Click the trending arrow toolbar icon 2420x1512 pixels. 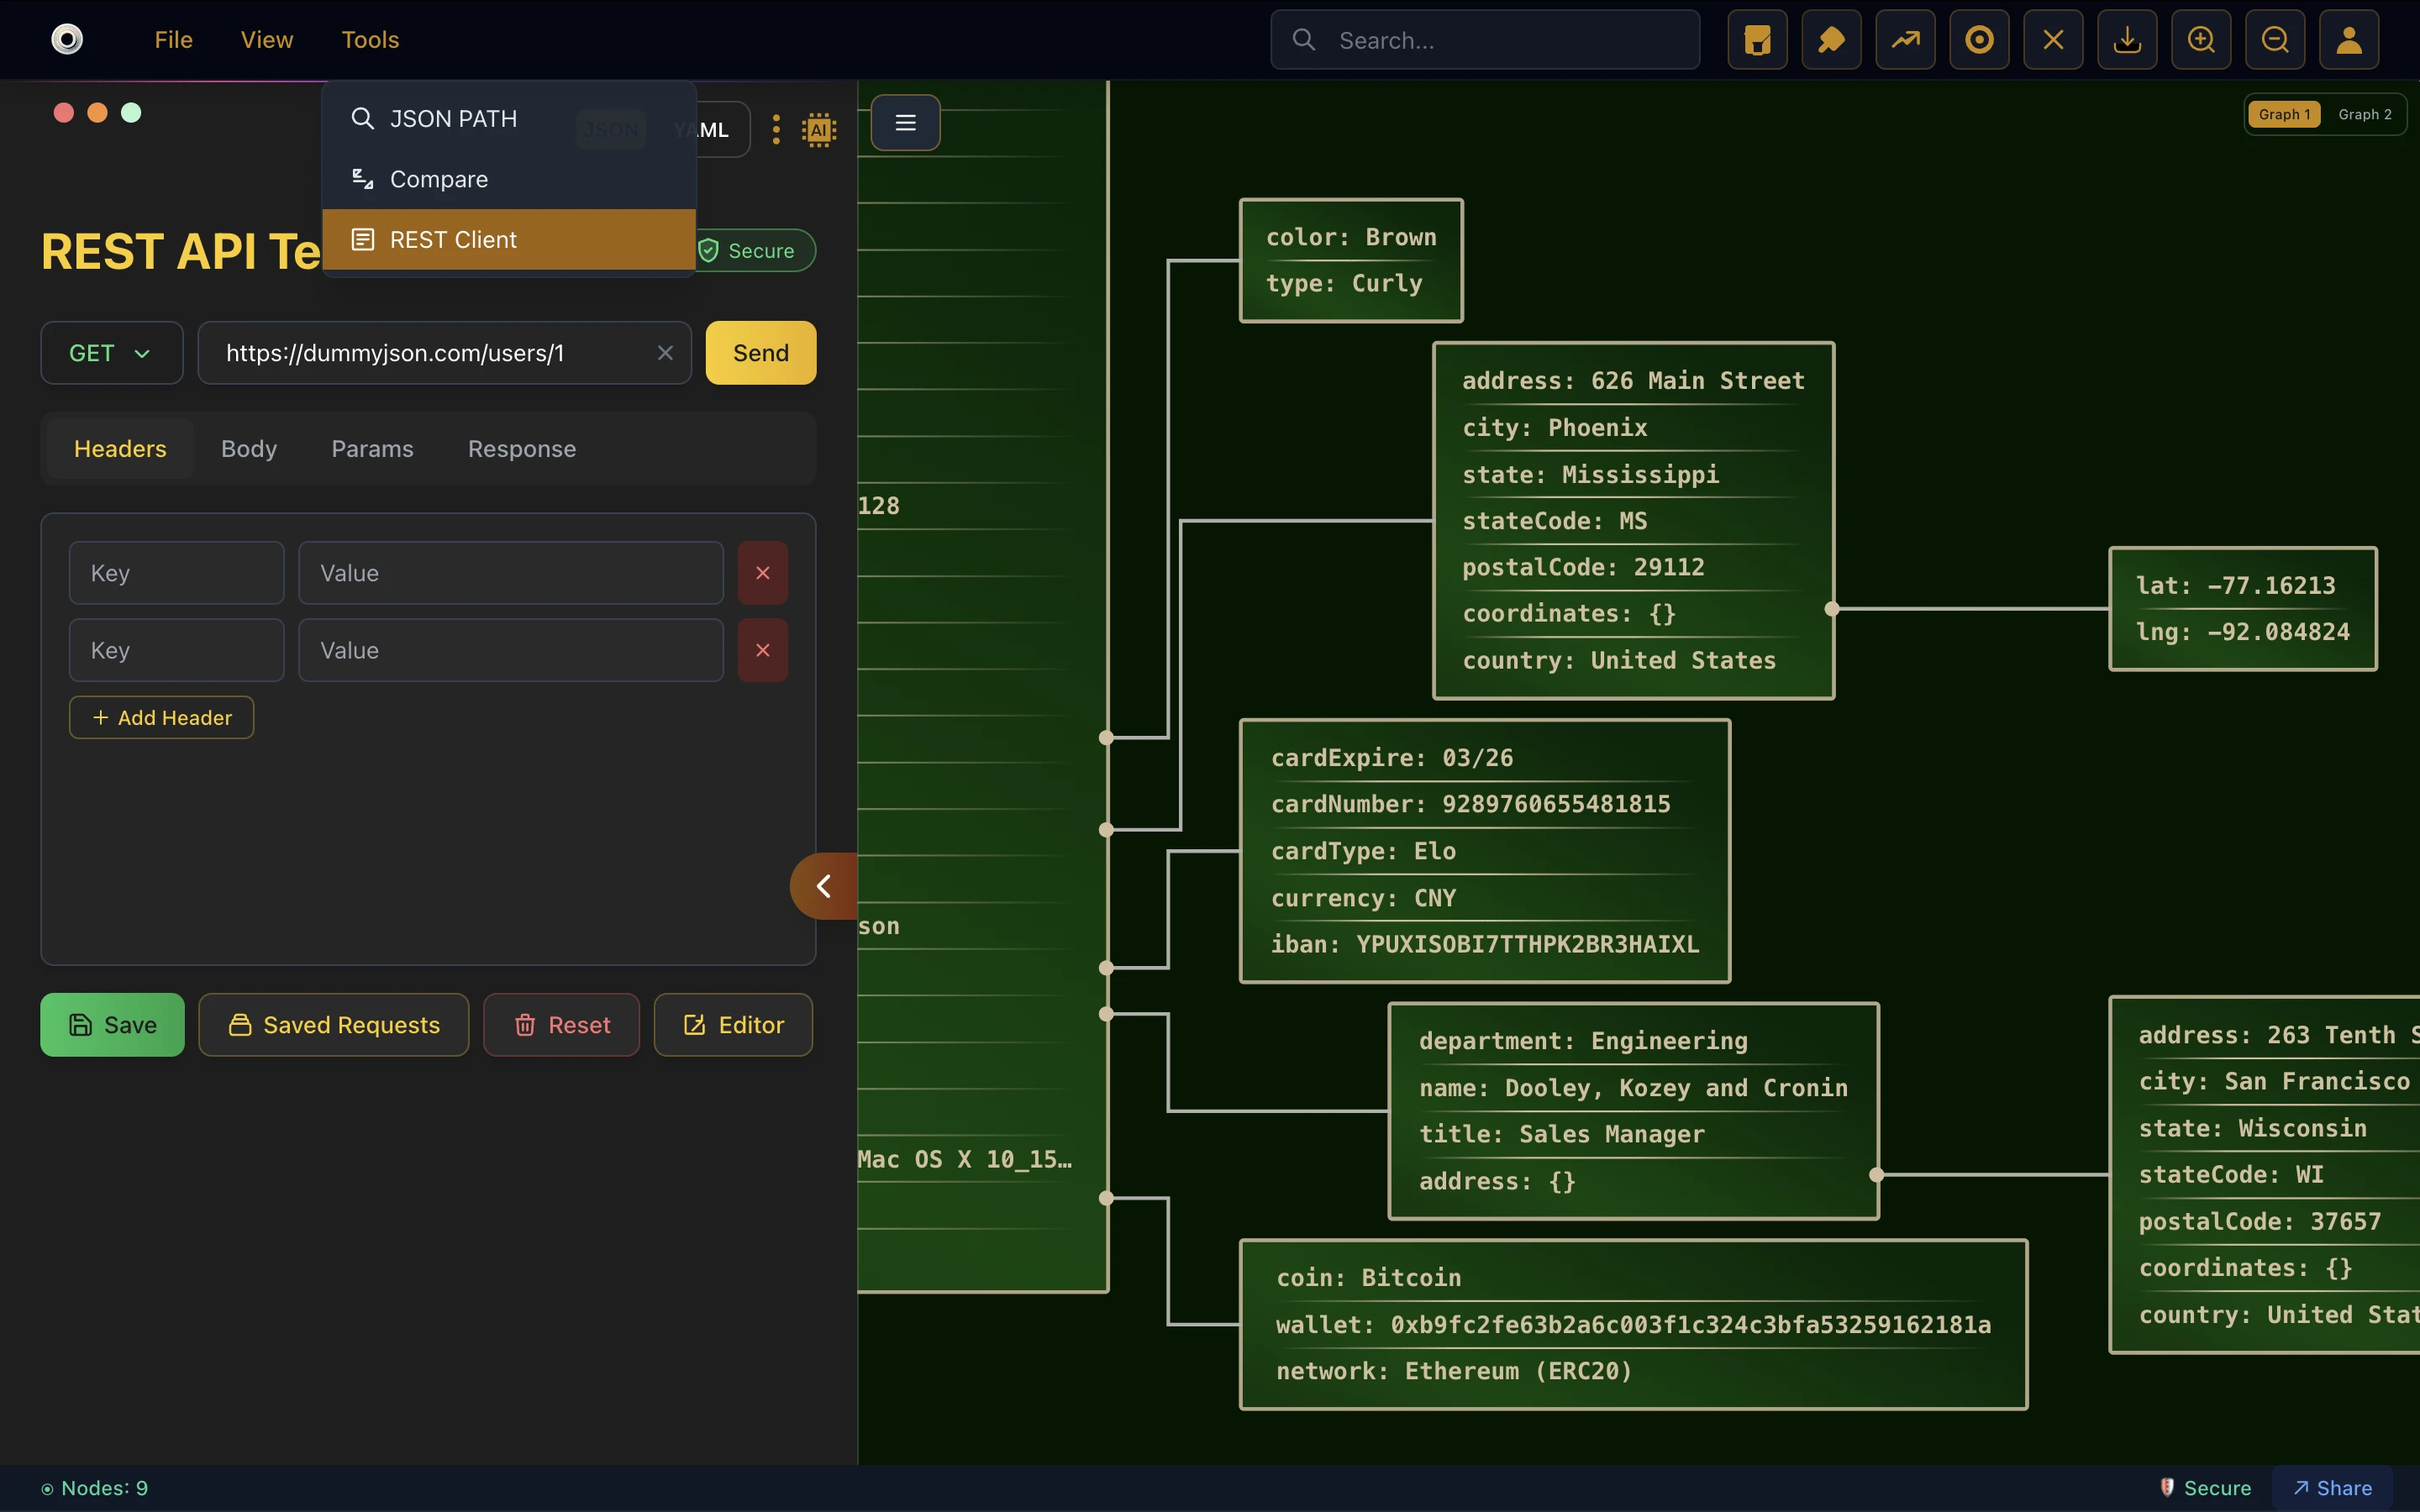tap(1905, 40)
